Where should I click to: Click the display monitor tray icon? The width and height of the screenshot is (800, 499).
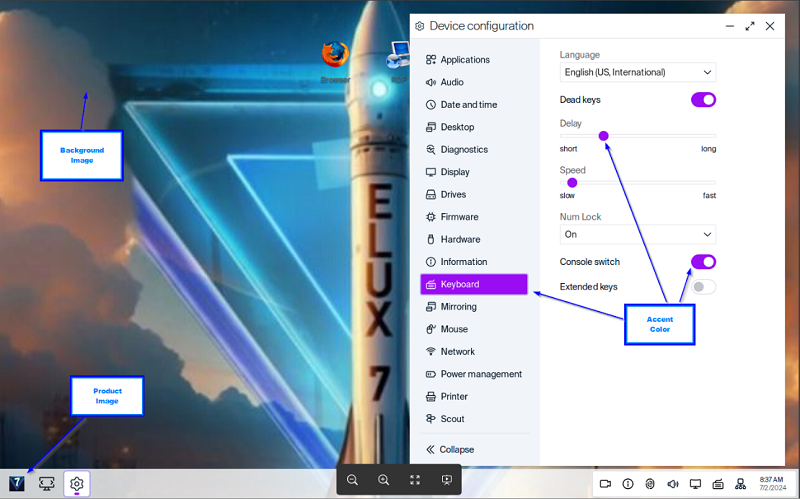coord(695,484)
